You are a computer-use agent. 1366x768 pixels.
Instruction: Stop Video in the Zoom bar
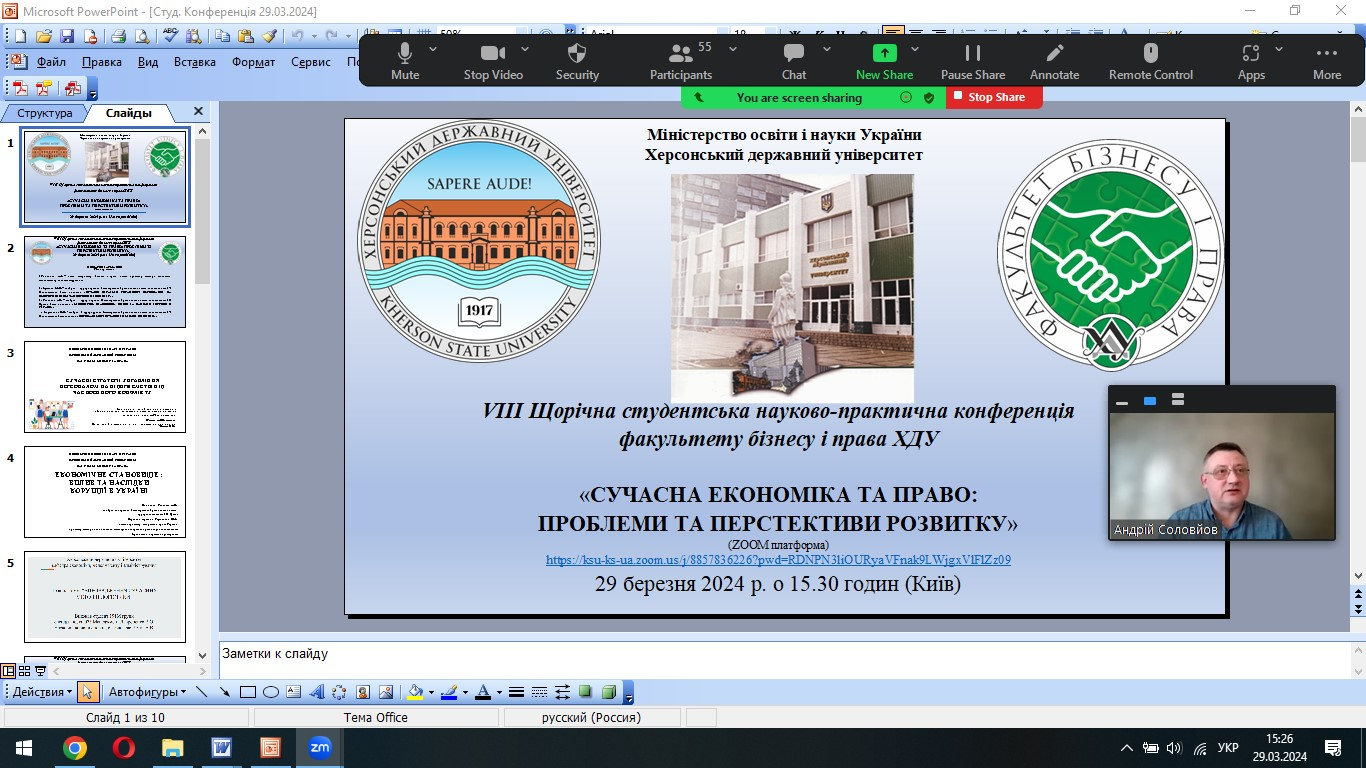click(x=493, y=61)
